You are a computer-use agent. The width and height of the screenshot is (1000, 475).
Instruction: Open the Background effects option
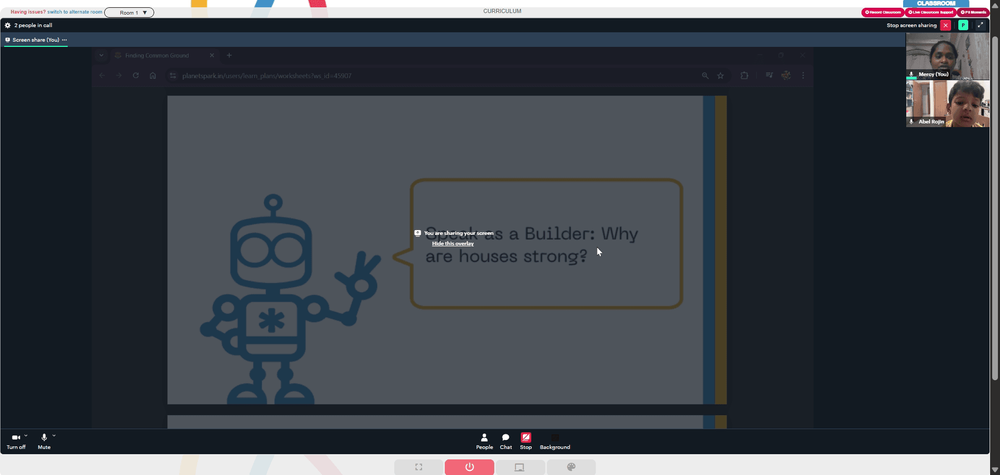(x=555, y=441)
